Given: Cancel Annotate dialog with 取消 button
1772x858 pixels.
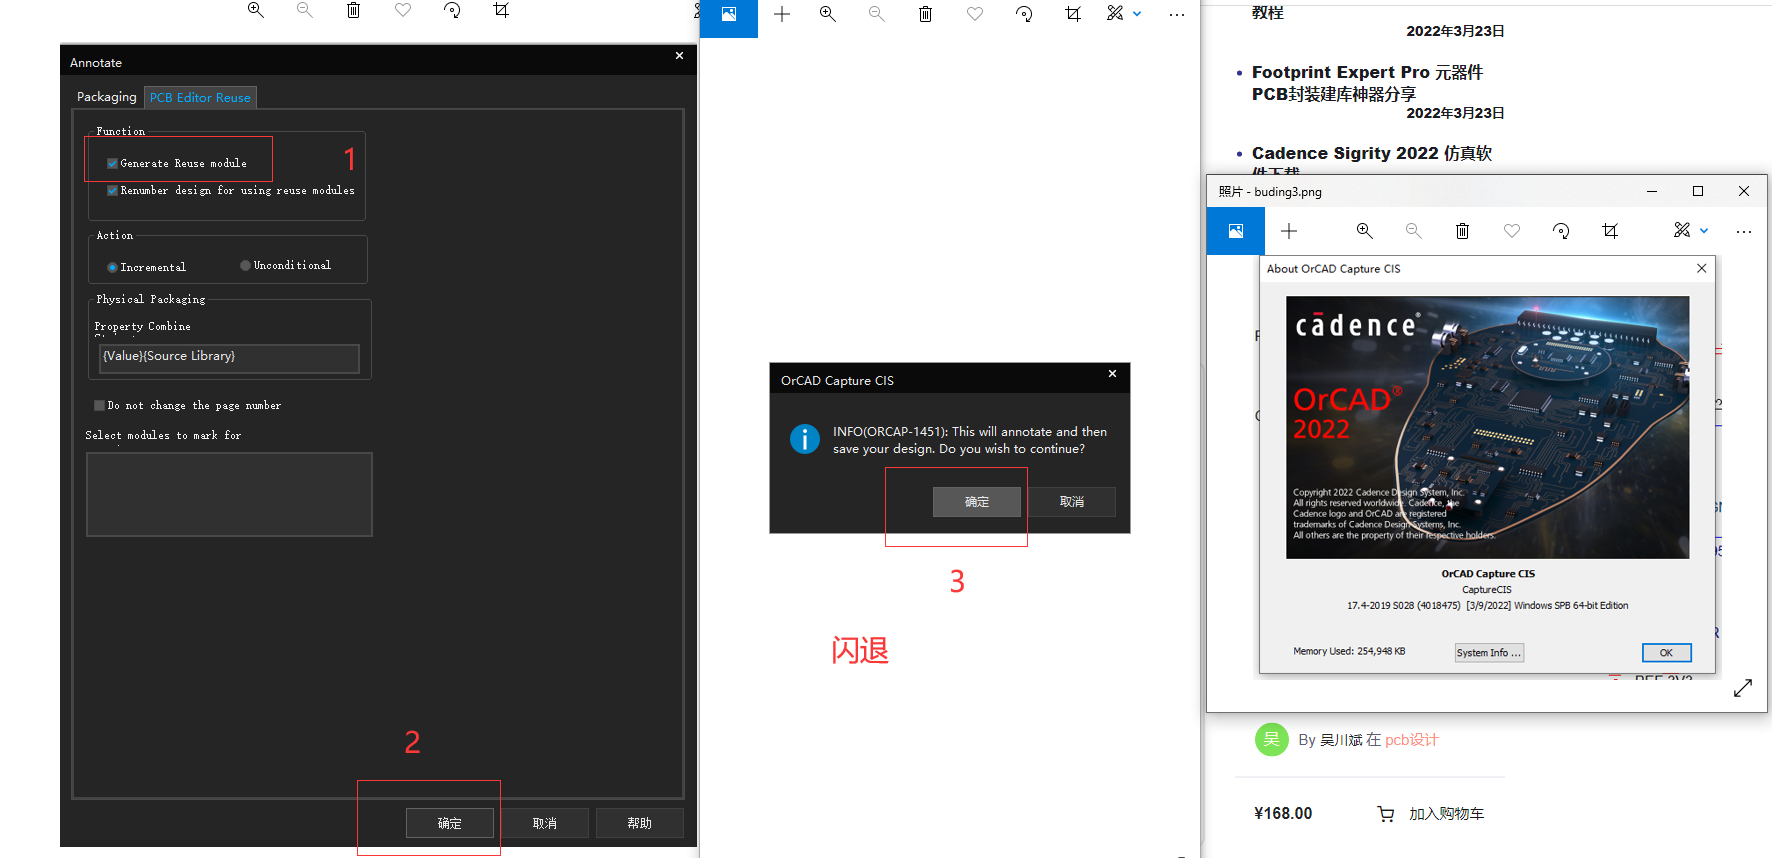Looking at the screenshot, I should (x=545, y=823).
